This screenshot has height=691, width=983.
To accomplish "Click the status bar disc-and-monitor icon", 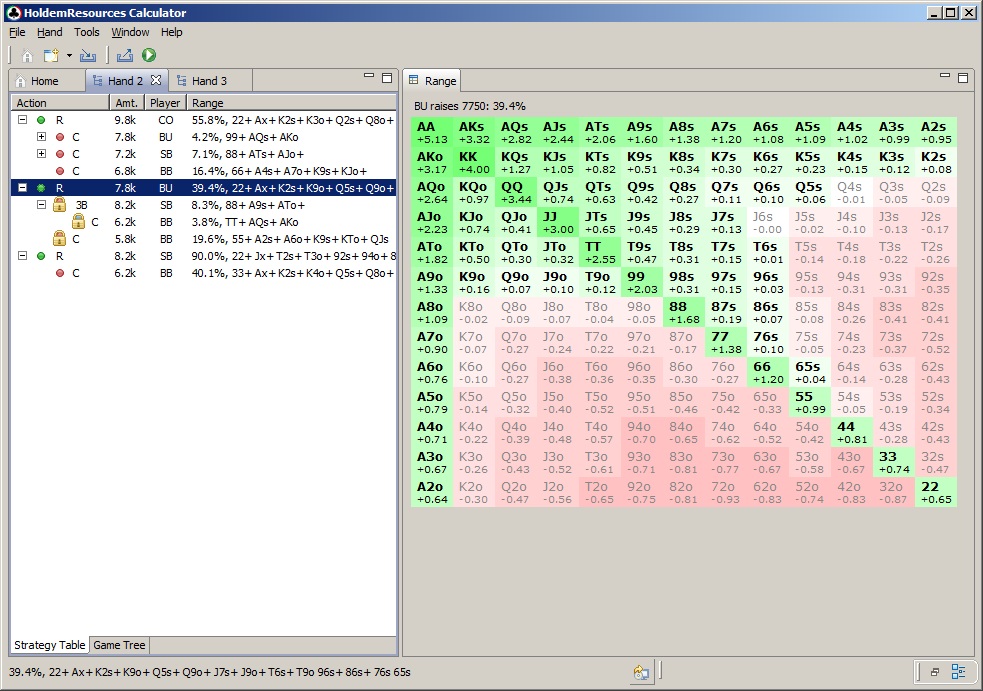I will [x=641, y=672].
